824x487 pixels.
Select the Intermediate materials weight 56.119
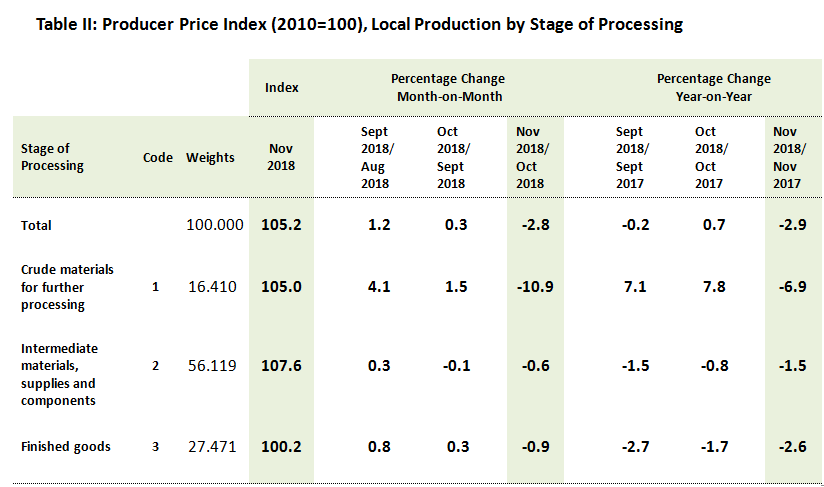tap(212, 367)
